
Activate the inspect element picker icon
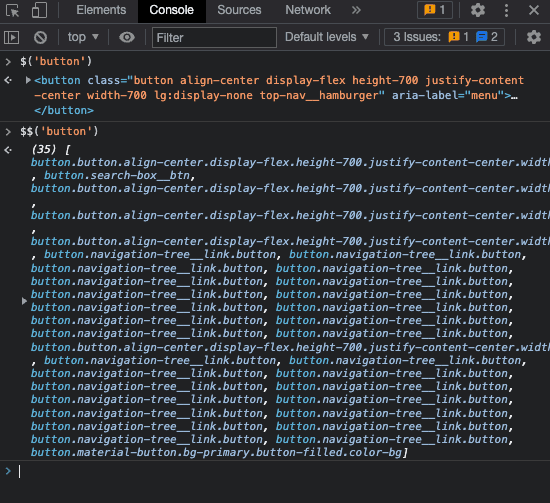point(13,10)
